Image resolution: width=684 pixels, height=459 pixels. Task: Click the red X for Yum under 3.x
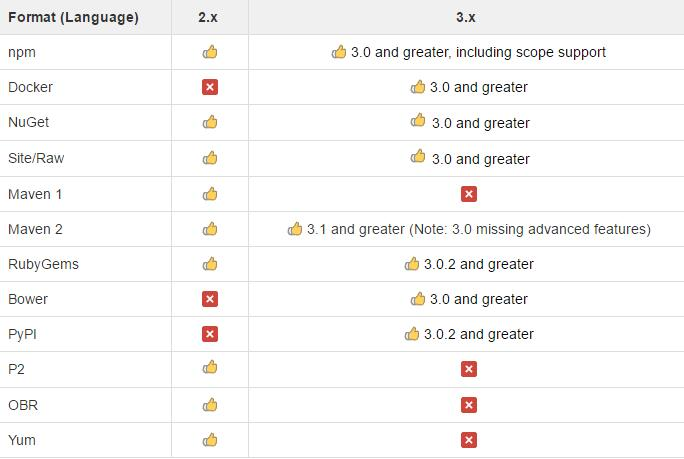point(469,440)
